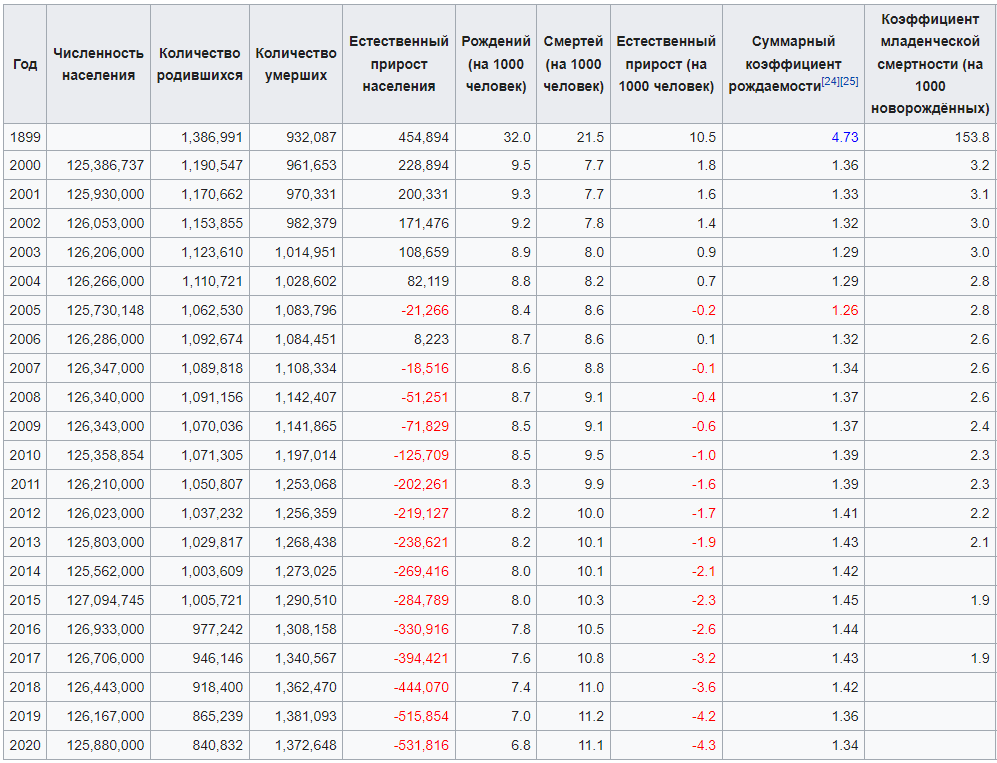This screenshot has width=997, height=763.
Task: Click deaths value 1,381,093
Action: 306,717
